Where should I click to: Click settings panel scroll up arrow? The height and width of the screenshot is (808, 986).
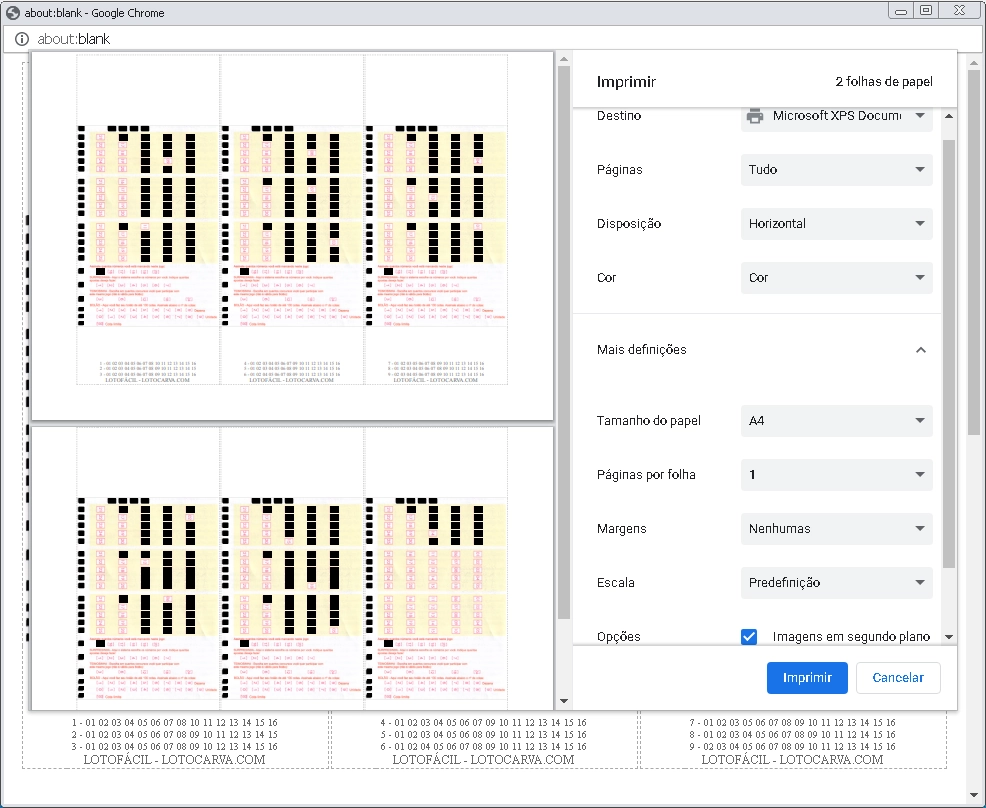tap(949, 116)
